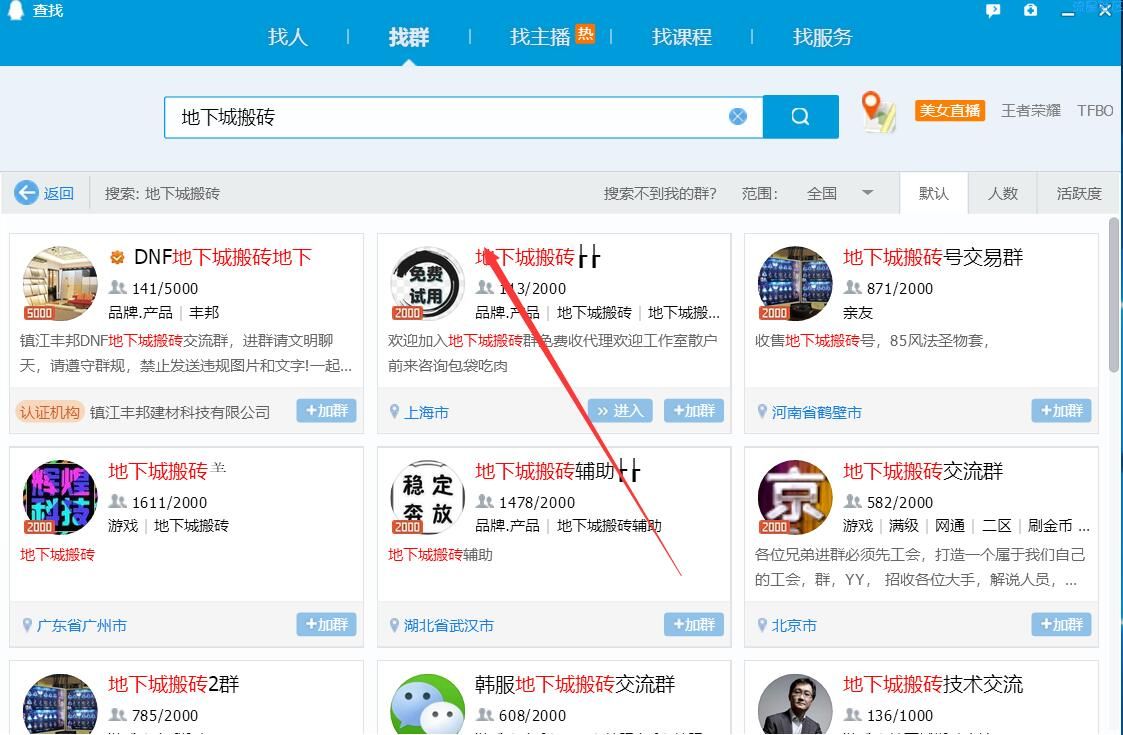
Task: Sort results by 活跃度
Action: [x=1079, y=193]
